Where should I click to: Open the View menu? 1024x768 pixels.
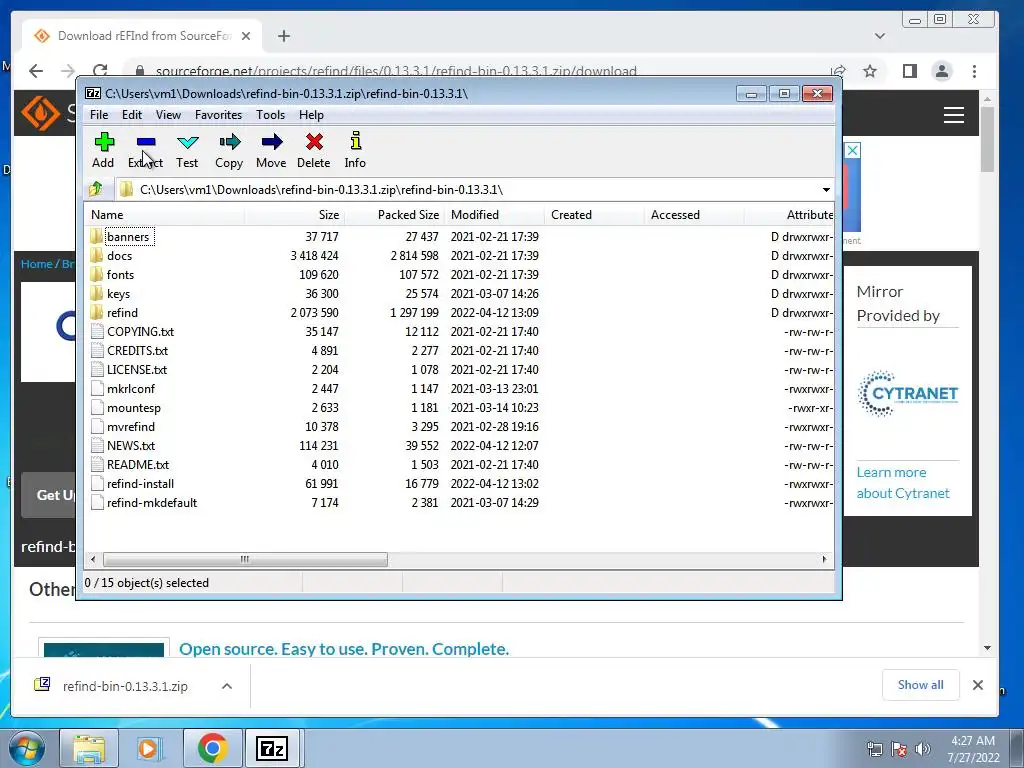(x=168, y=115)
